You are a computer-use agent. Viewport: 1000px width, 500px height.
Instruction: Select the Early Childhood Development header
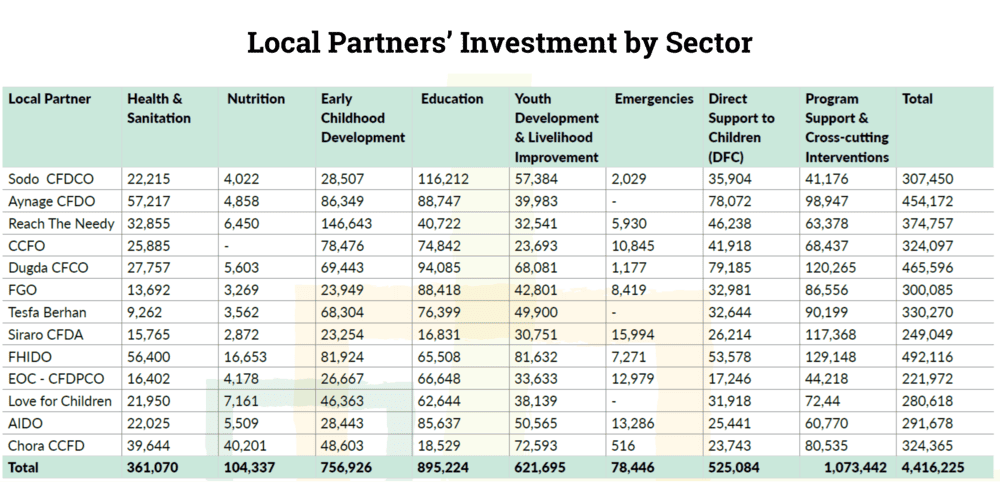click(362, 118)
